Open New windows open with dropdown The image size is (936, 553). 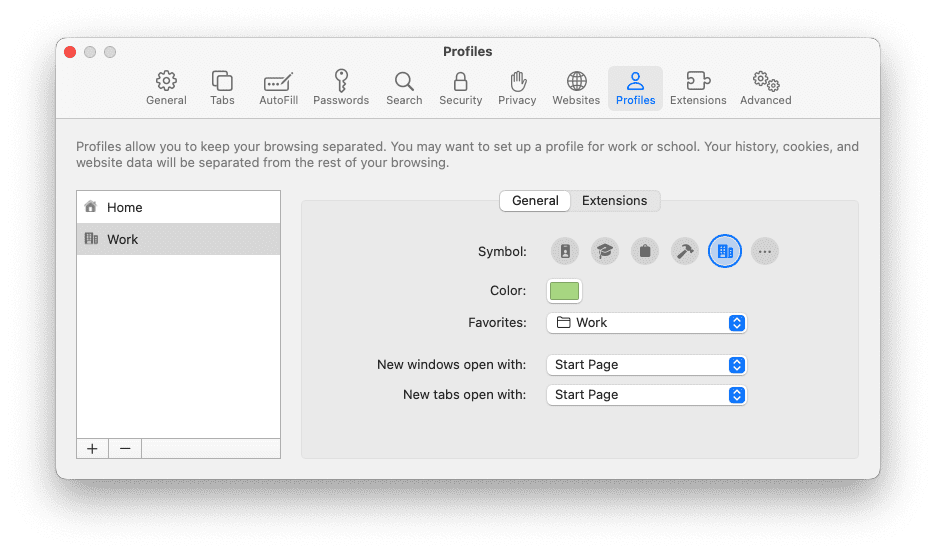(x=646, y=365)
